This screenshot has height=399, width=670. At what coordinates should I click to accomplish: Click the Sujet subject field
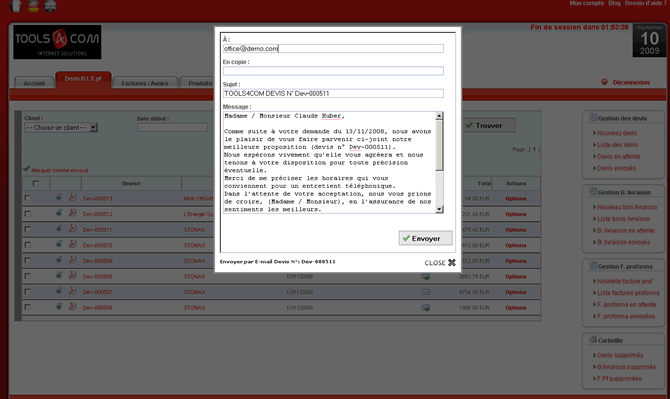333,93
